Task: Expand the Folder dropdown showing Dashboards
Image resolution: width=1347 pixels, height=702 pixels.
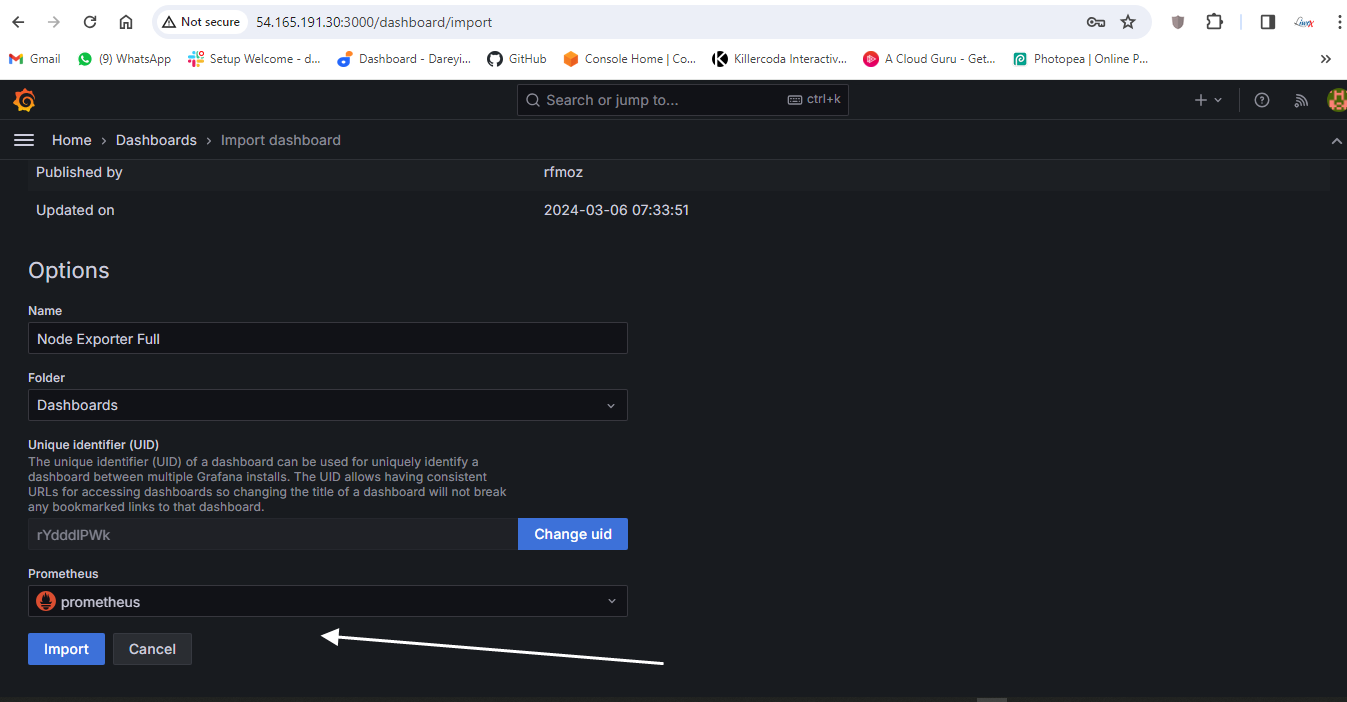Action: coord(327,405)
